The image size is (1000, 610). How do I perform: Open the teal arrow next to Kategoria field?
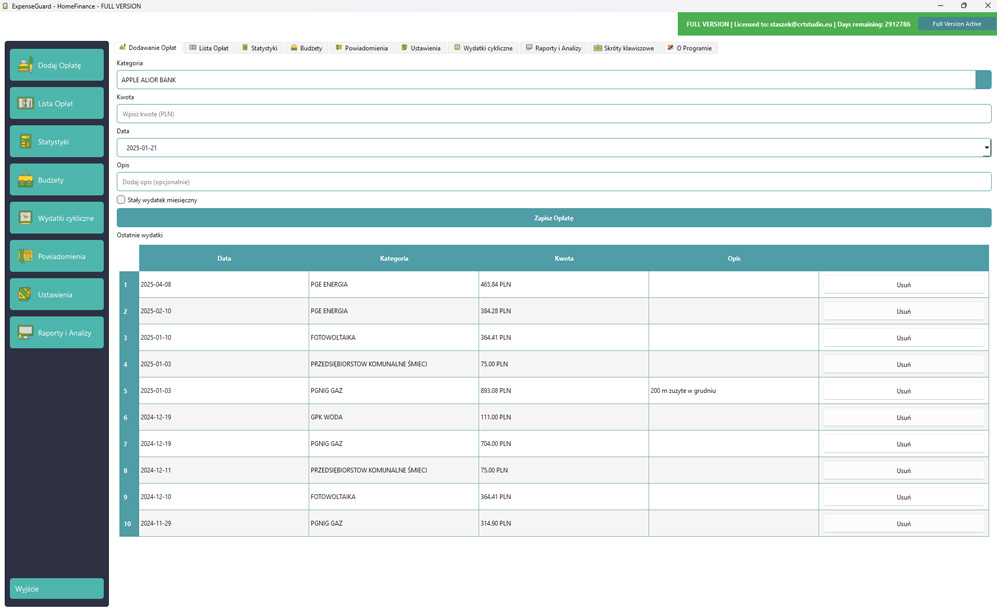tap(985, 79)
